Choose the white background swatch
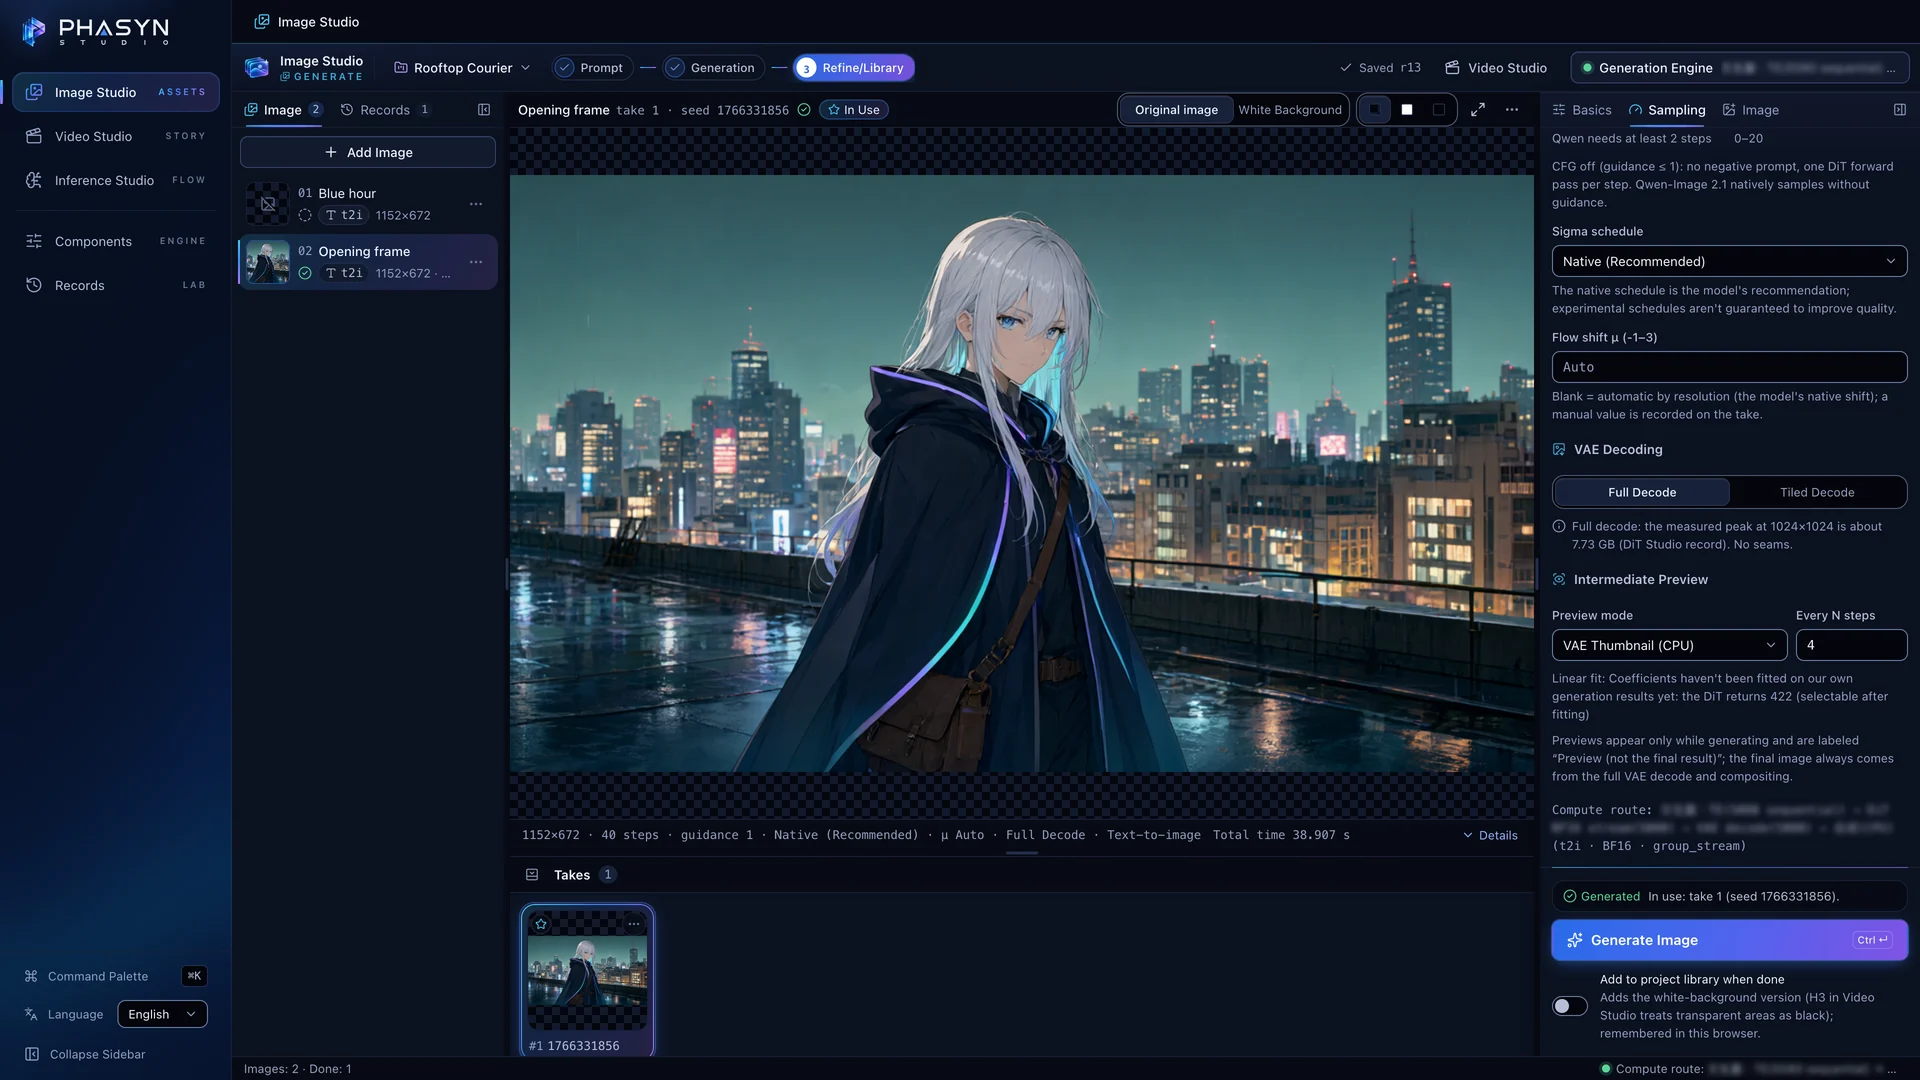Viewport: 1920px width, 1080px height. click(1407, 110)
